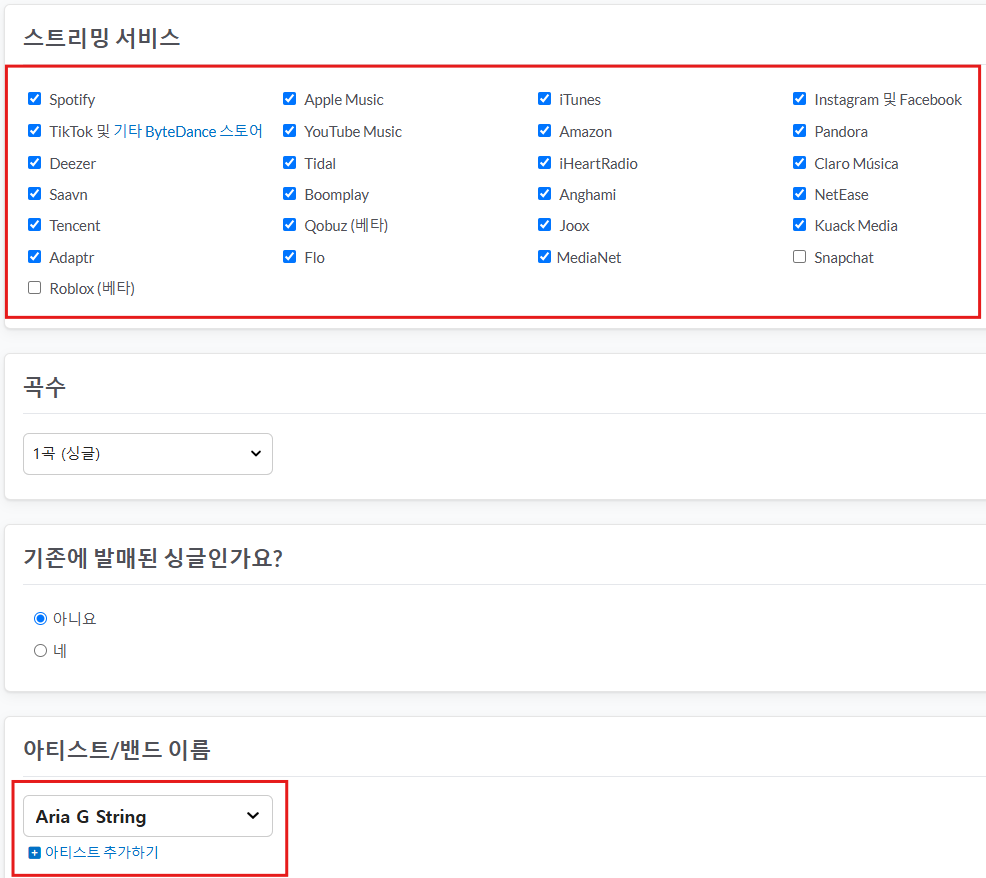Viewport: 986px width, 878px height.
Task: Uncheck the NetEase checkbox
Action: (799, 194)
